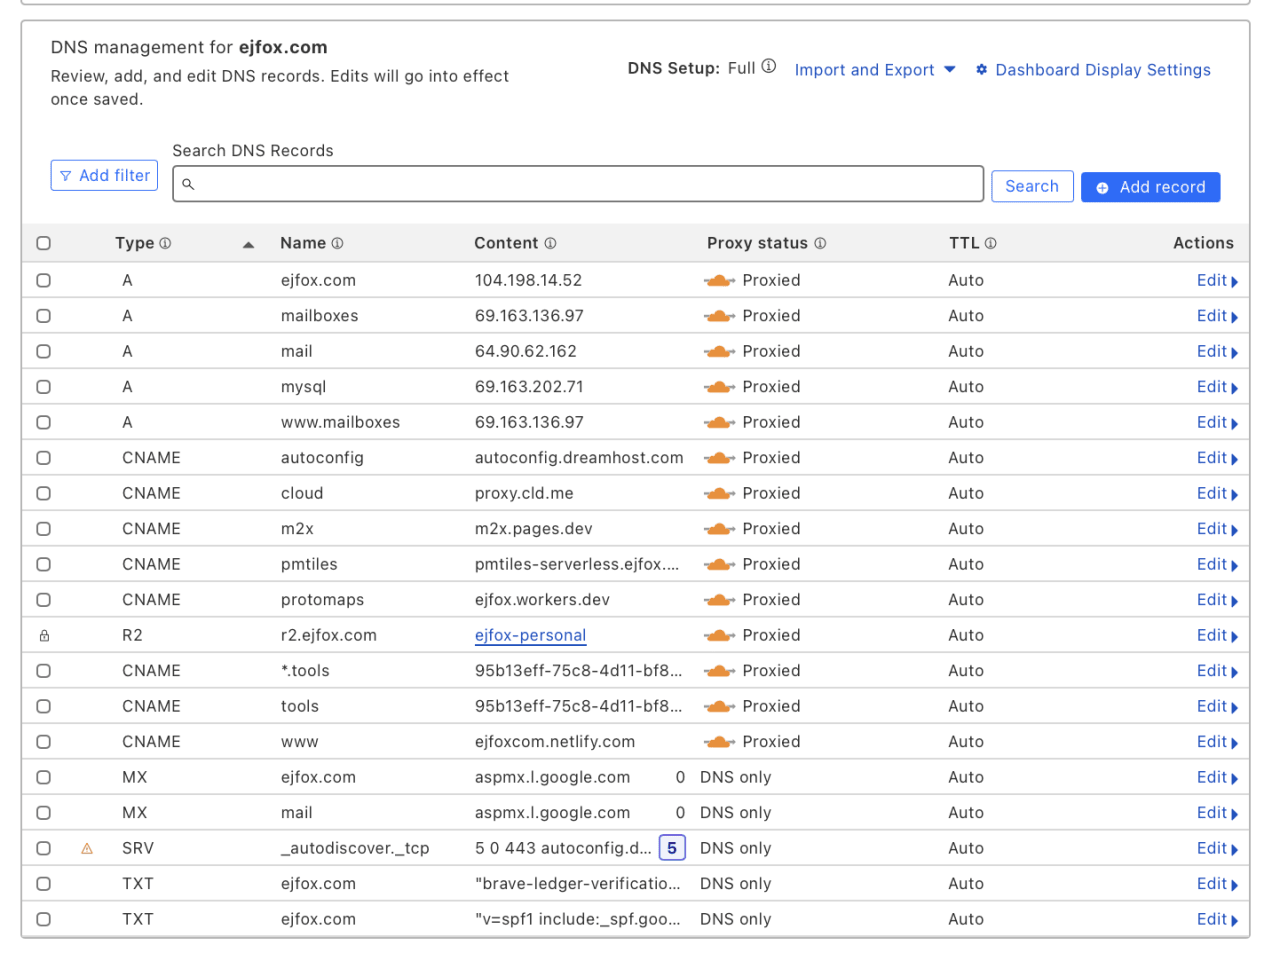
Task: Open the ejfox-personal R2 bucket link
Action: pyautogui.click(x=530, y=635)
